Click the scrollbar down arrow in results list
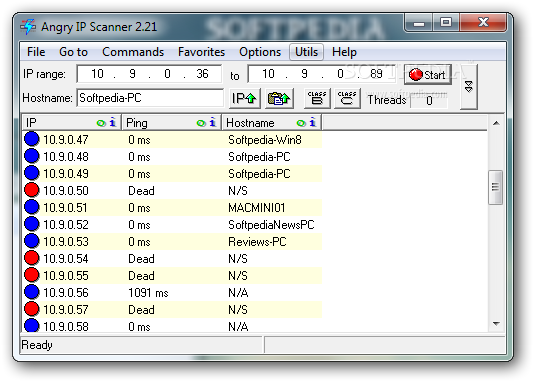Viewport: 534px width, 382px height. pyautogui.click(x=496, y=324)
